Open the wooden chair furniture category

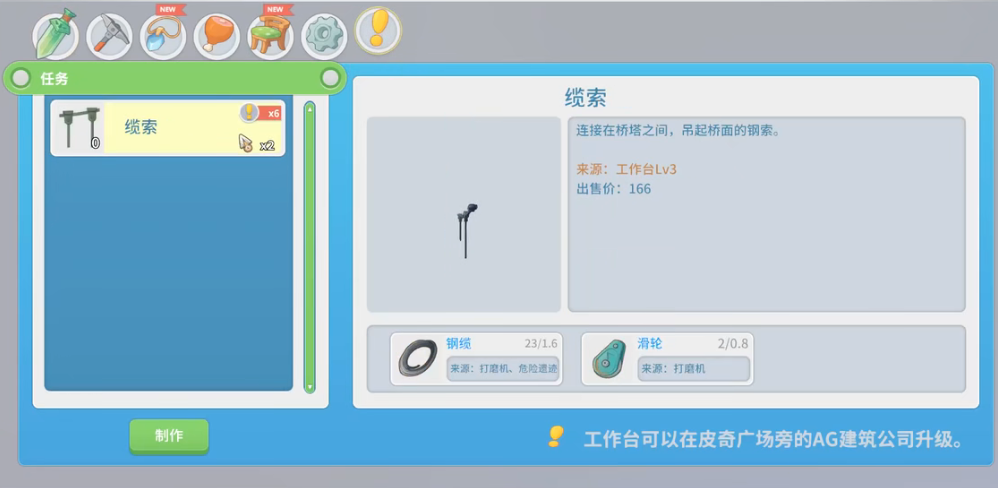click(270, 36)
